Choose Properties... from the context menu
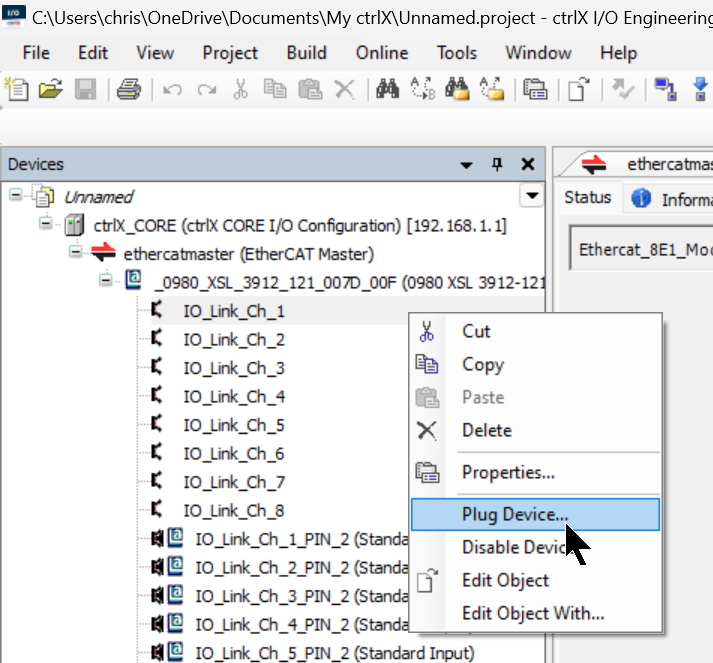Image resolution: width=713 pixels, height=663 pixels. 535,472
